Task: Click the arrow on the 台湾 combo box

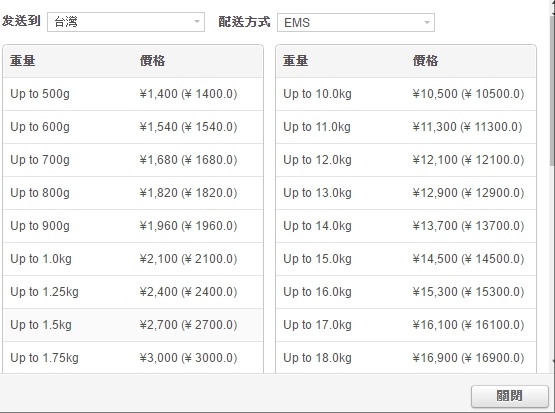Action: click(197, 22)
